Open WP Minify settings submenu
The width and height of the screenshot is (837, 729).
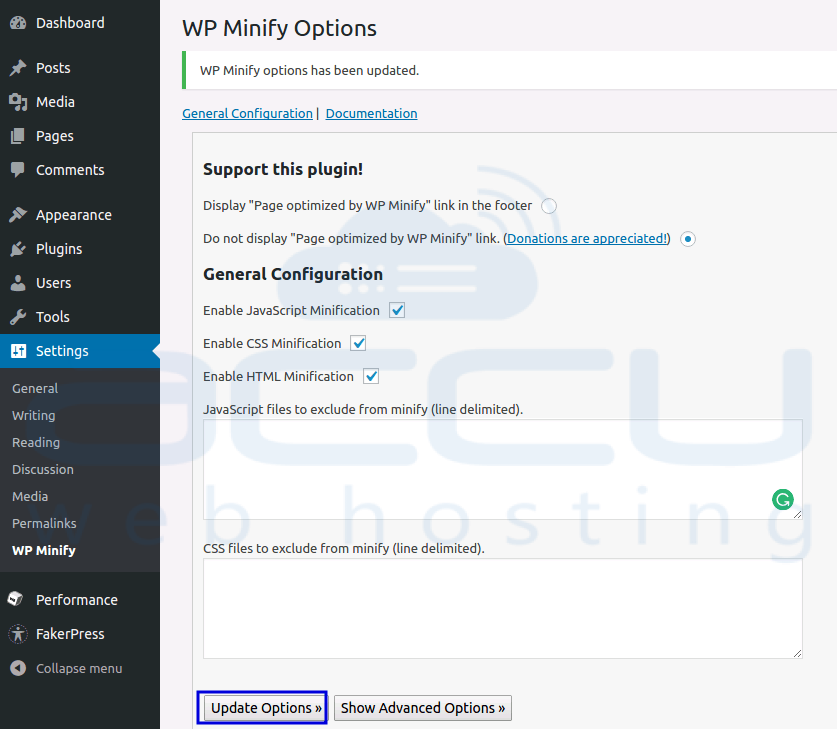44,550
